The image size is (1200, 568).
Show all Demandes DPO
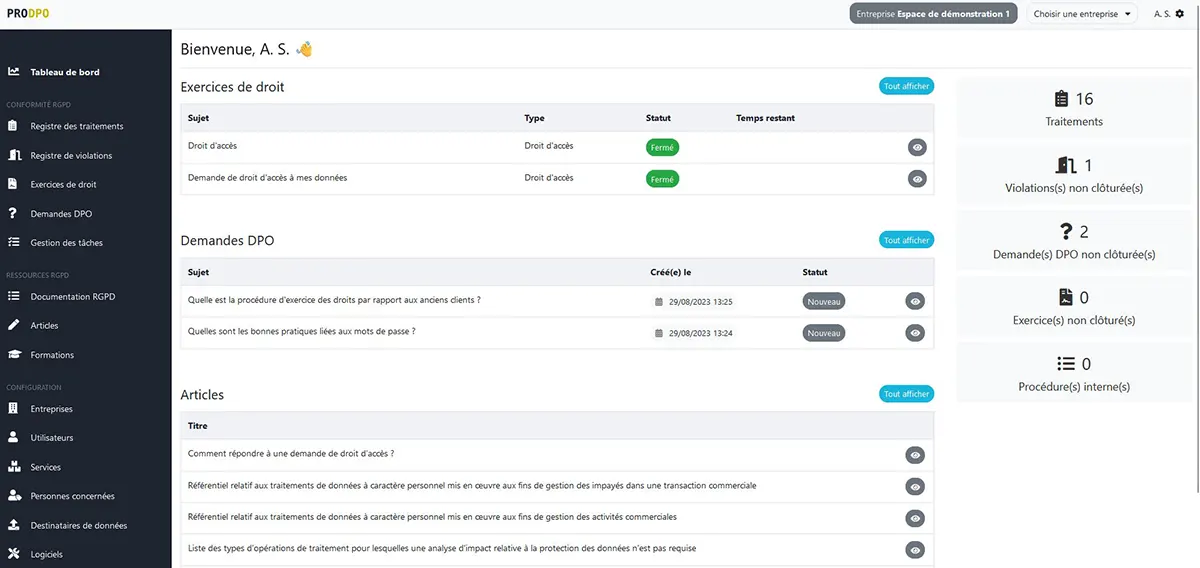(906, 240)
